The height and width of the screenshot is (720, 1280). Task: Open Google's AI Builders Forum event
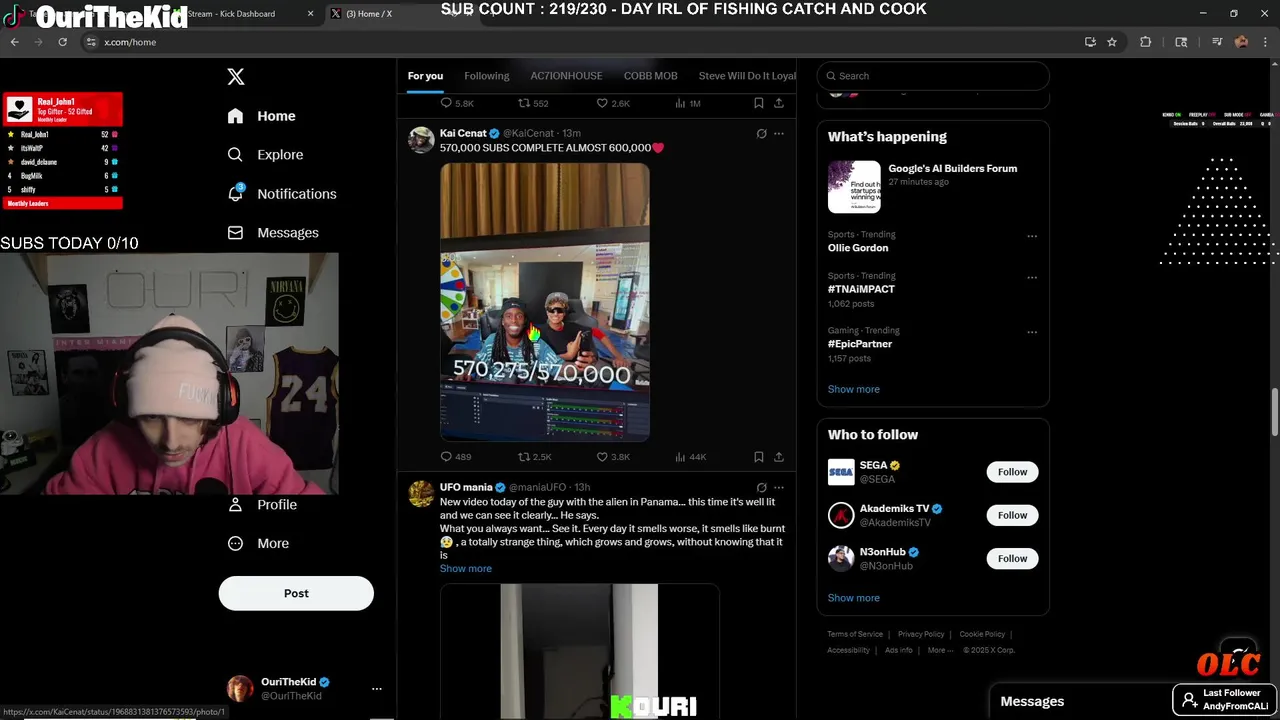click(932, 187)
